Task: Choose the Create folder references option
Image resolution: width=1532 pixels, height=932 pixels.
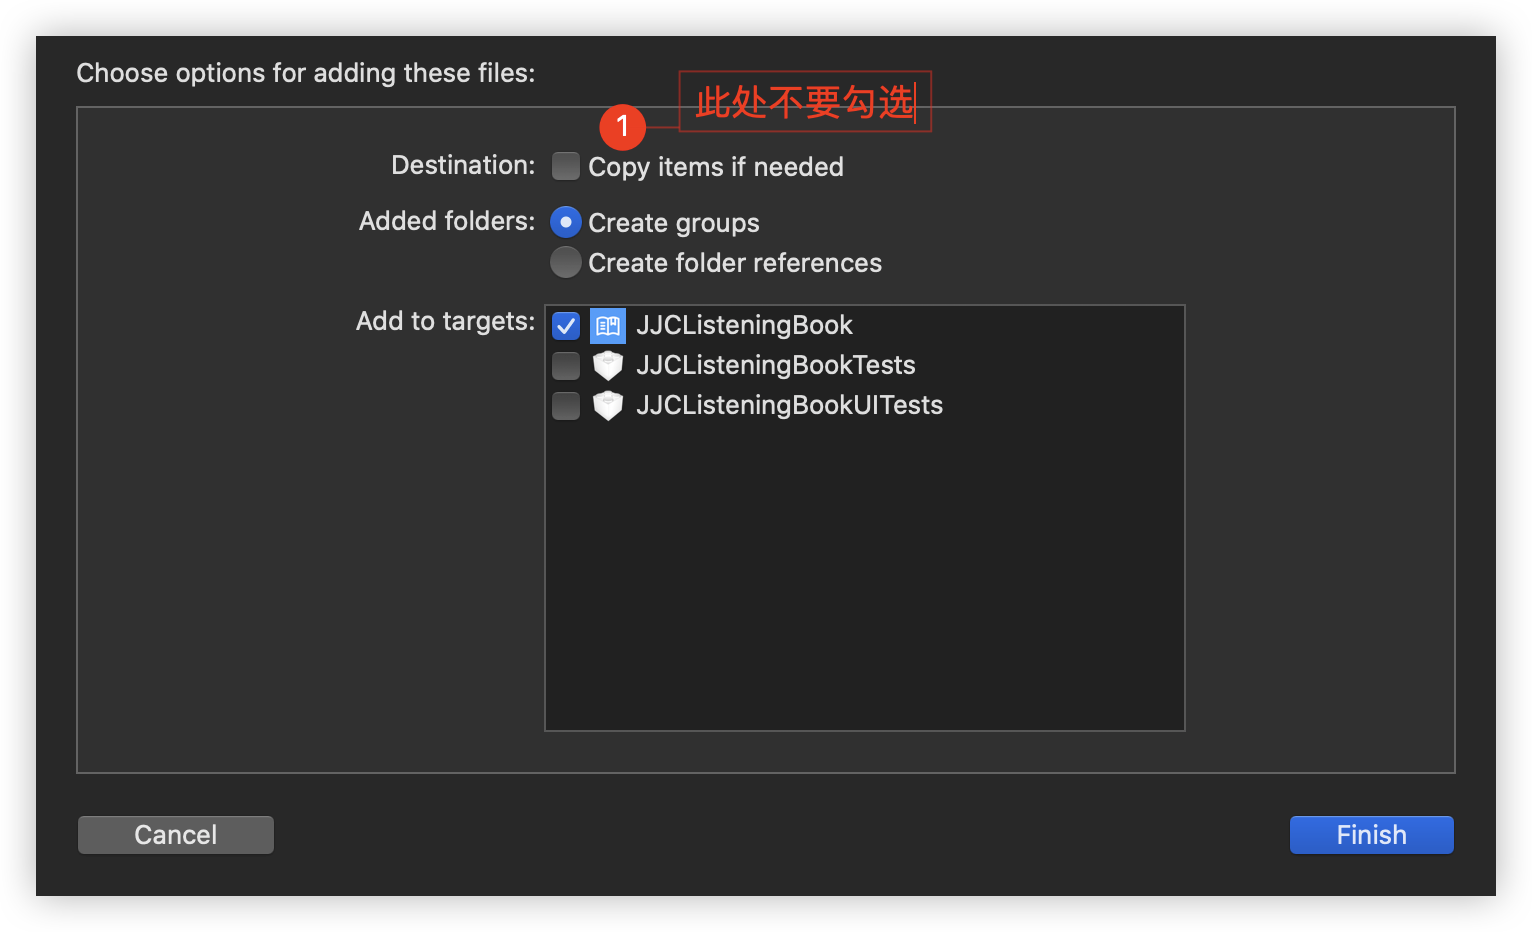Action: coord(566,262)
